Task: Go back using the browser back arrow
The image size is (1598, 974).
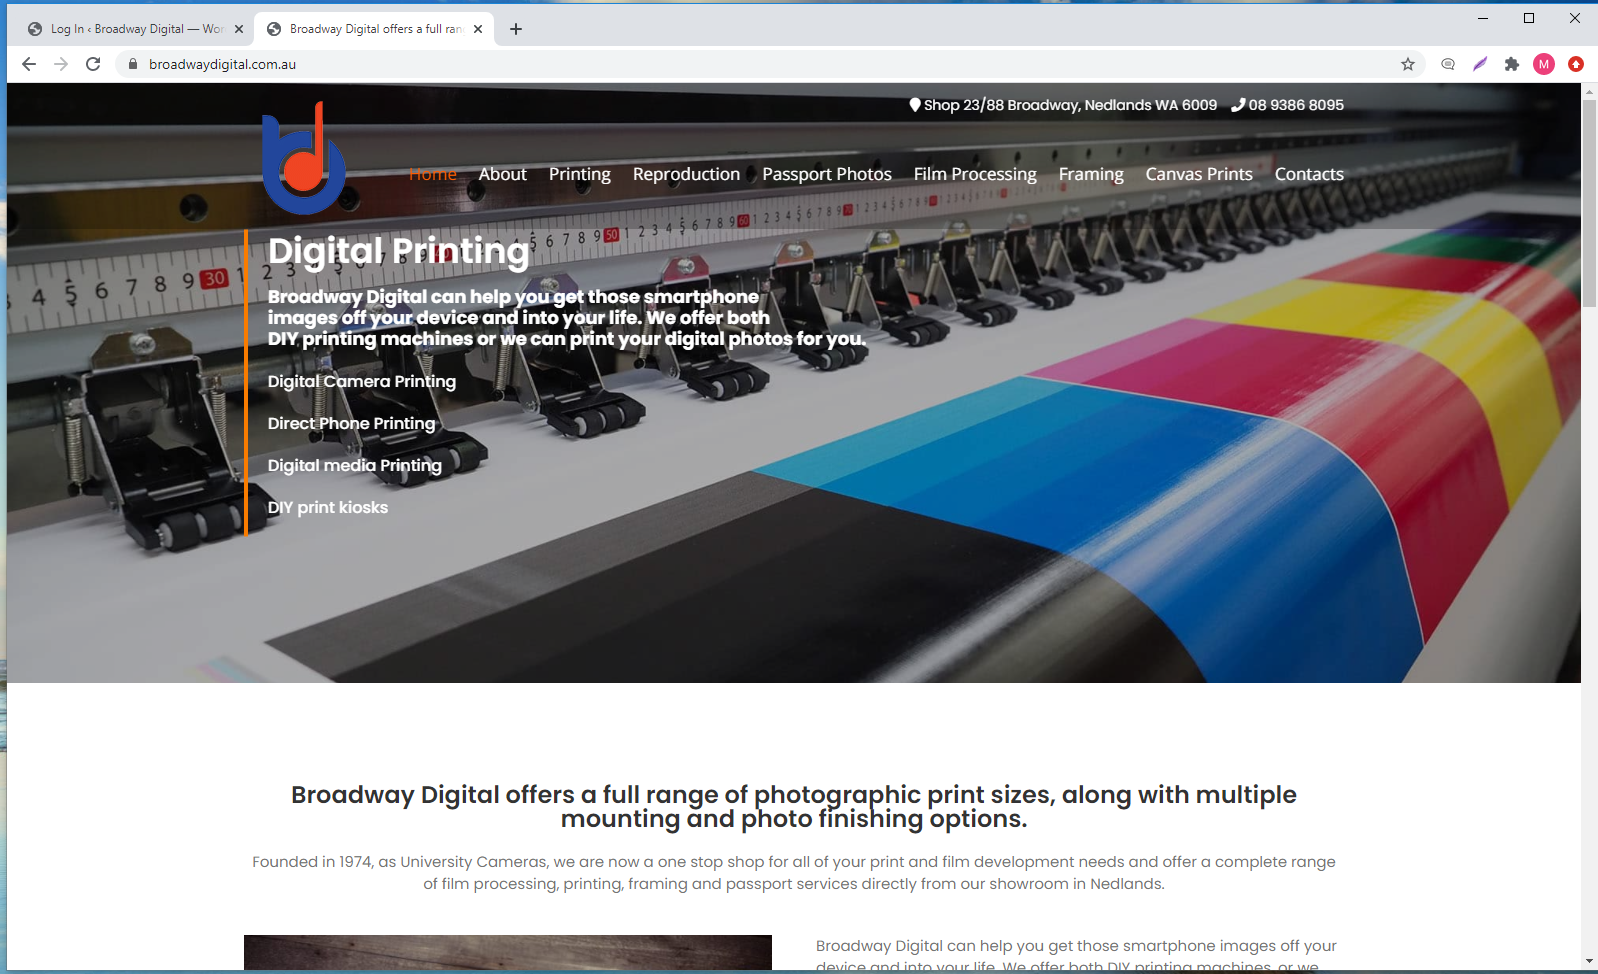Action: point(29,64)
